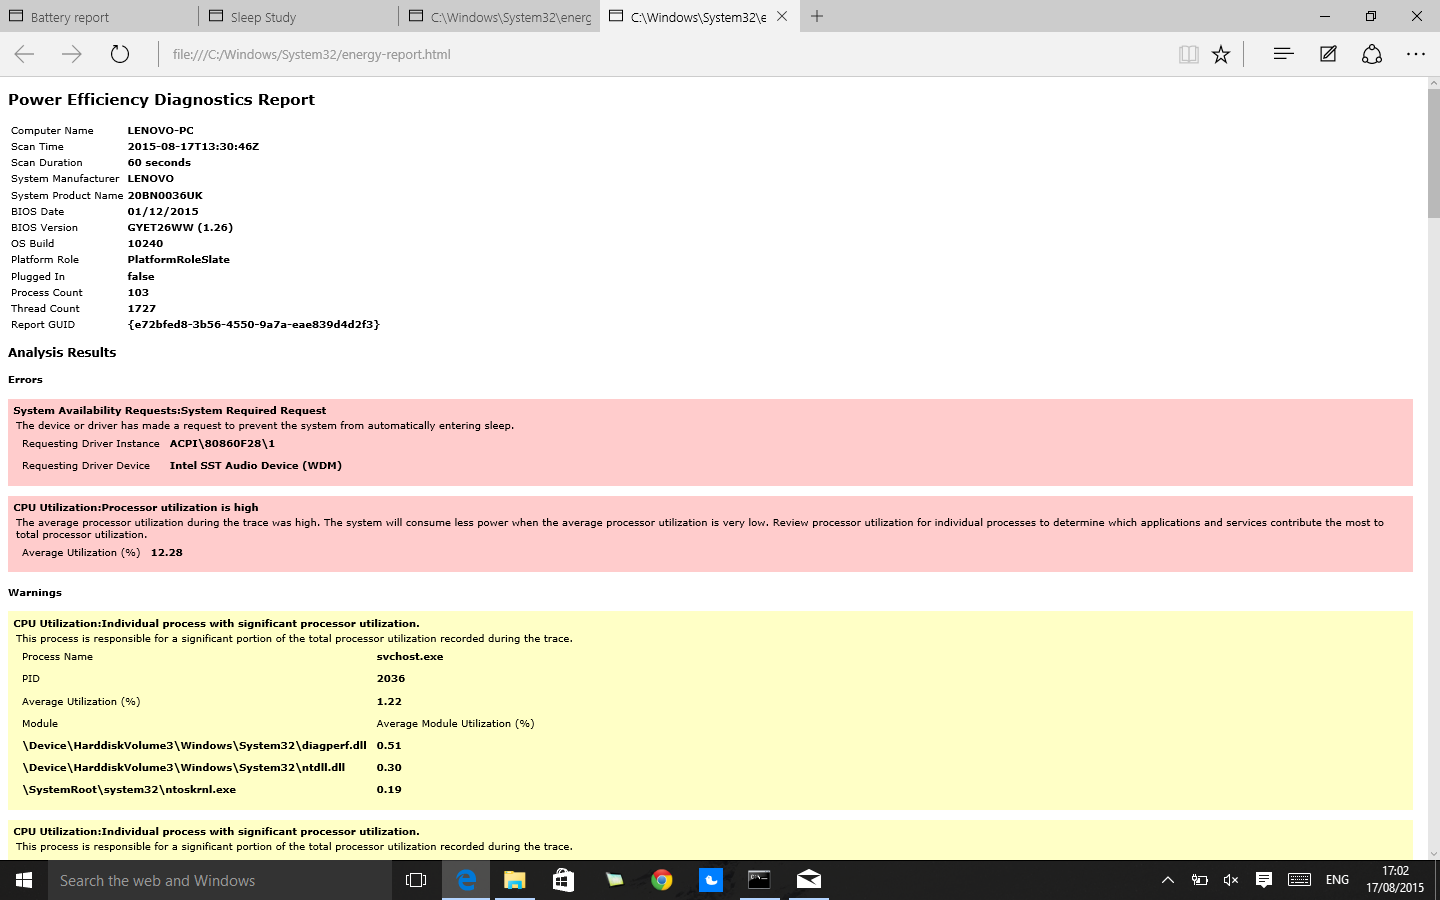This screenshot has width=1440, height=900.
Task: Open Microsoft Edge from taskbar
Action: pyautogui.click(x=466, y=880)
